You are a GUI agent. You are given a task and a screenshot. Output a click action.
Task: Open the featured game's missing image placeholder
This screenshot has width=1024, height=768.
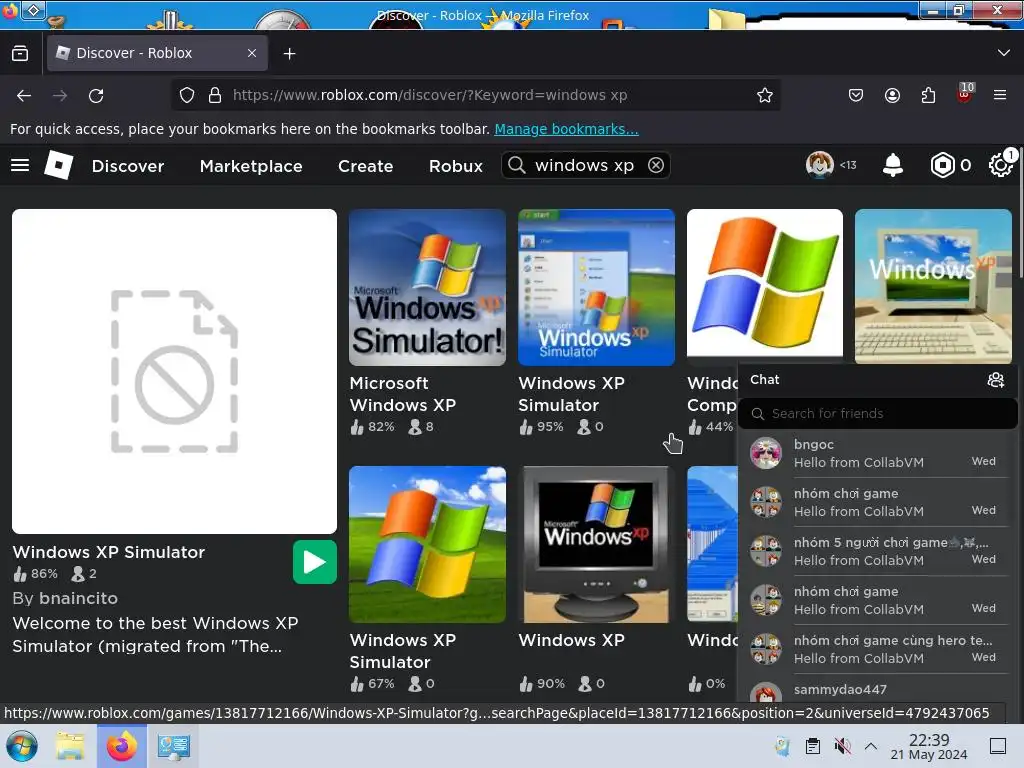174,371
